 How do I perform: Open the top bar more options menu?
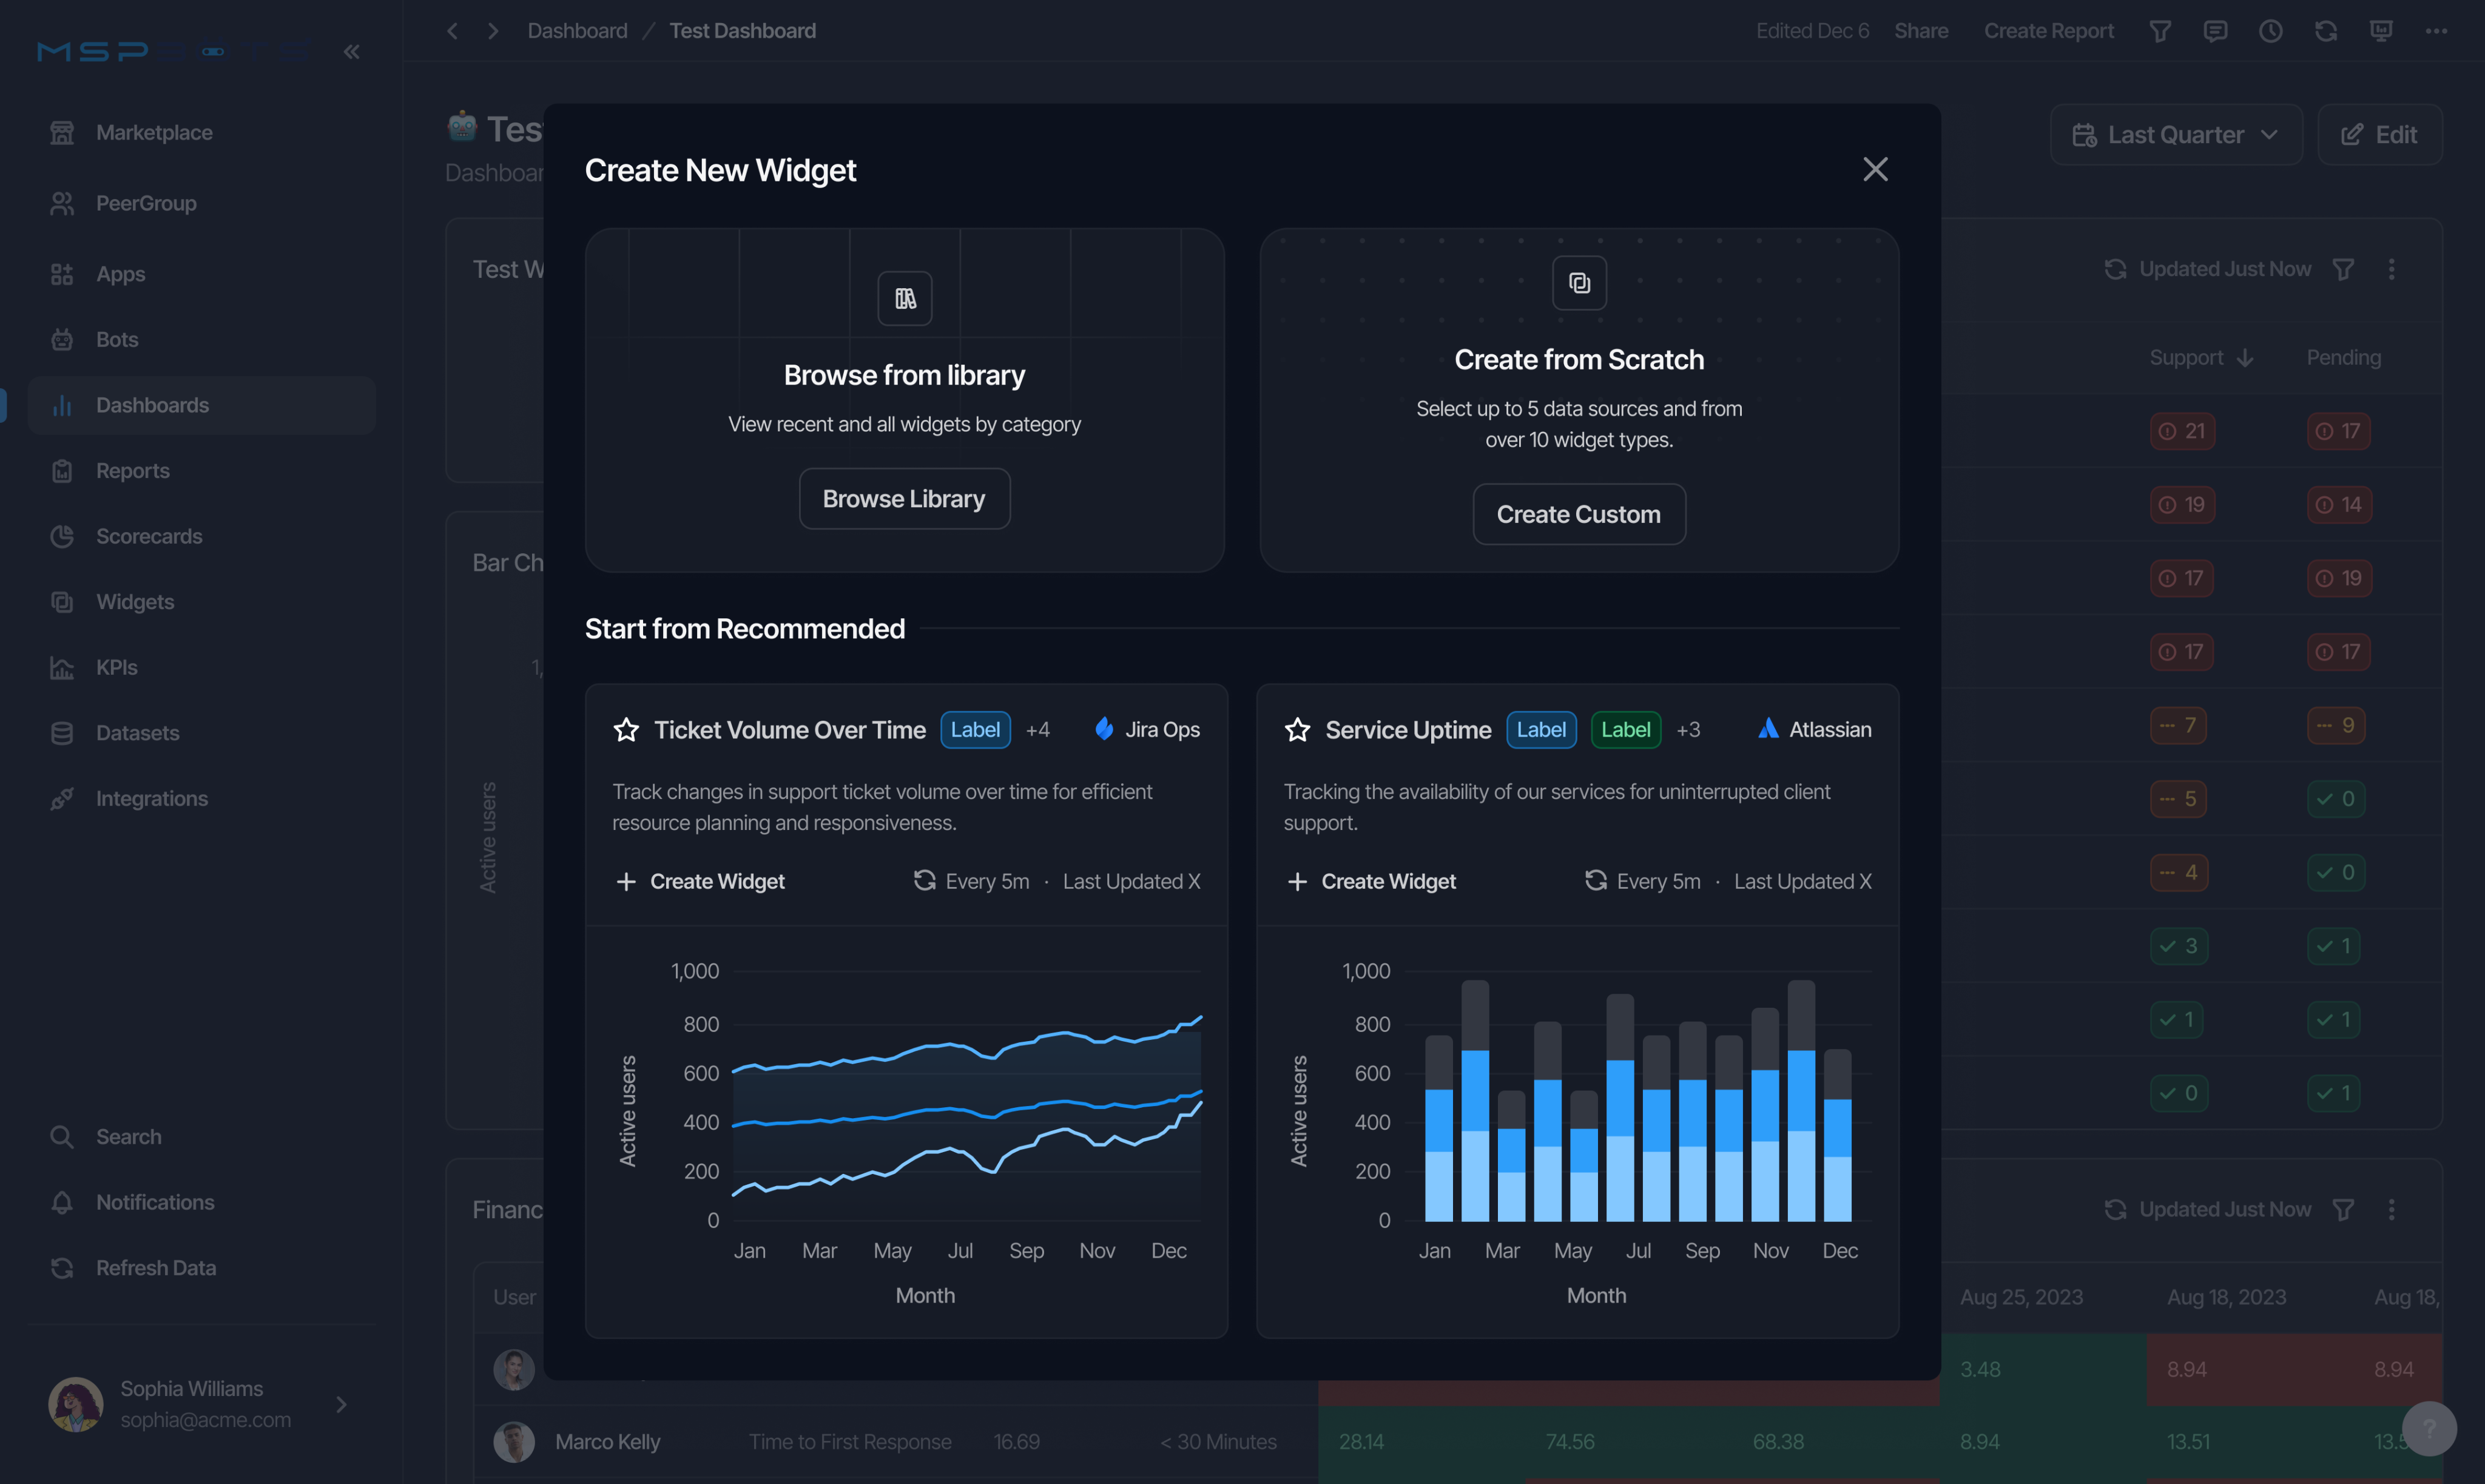[x=2436, y=31]
